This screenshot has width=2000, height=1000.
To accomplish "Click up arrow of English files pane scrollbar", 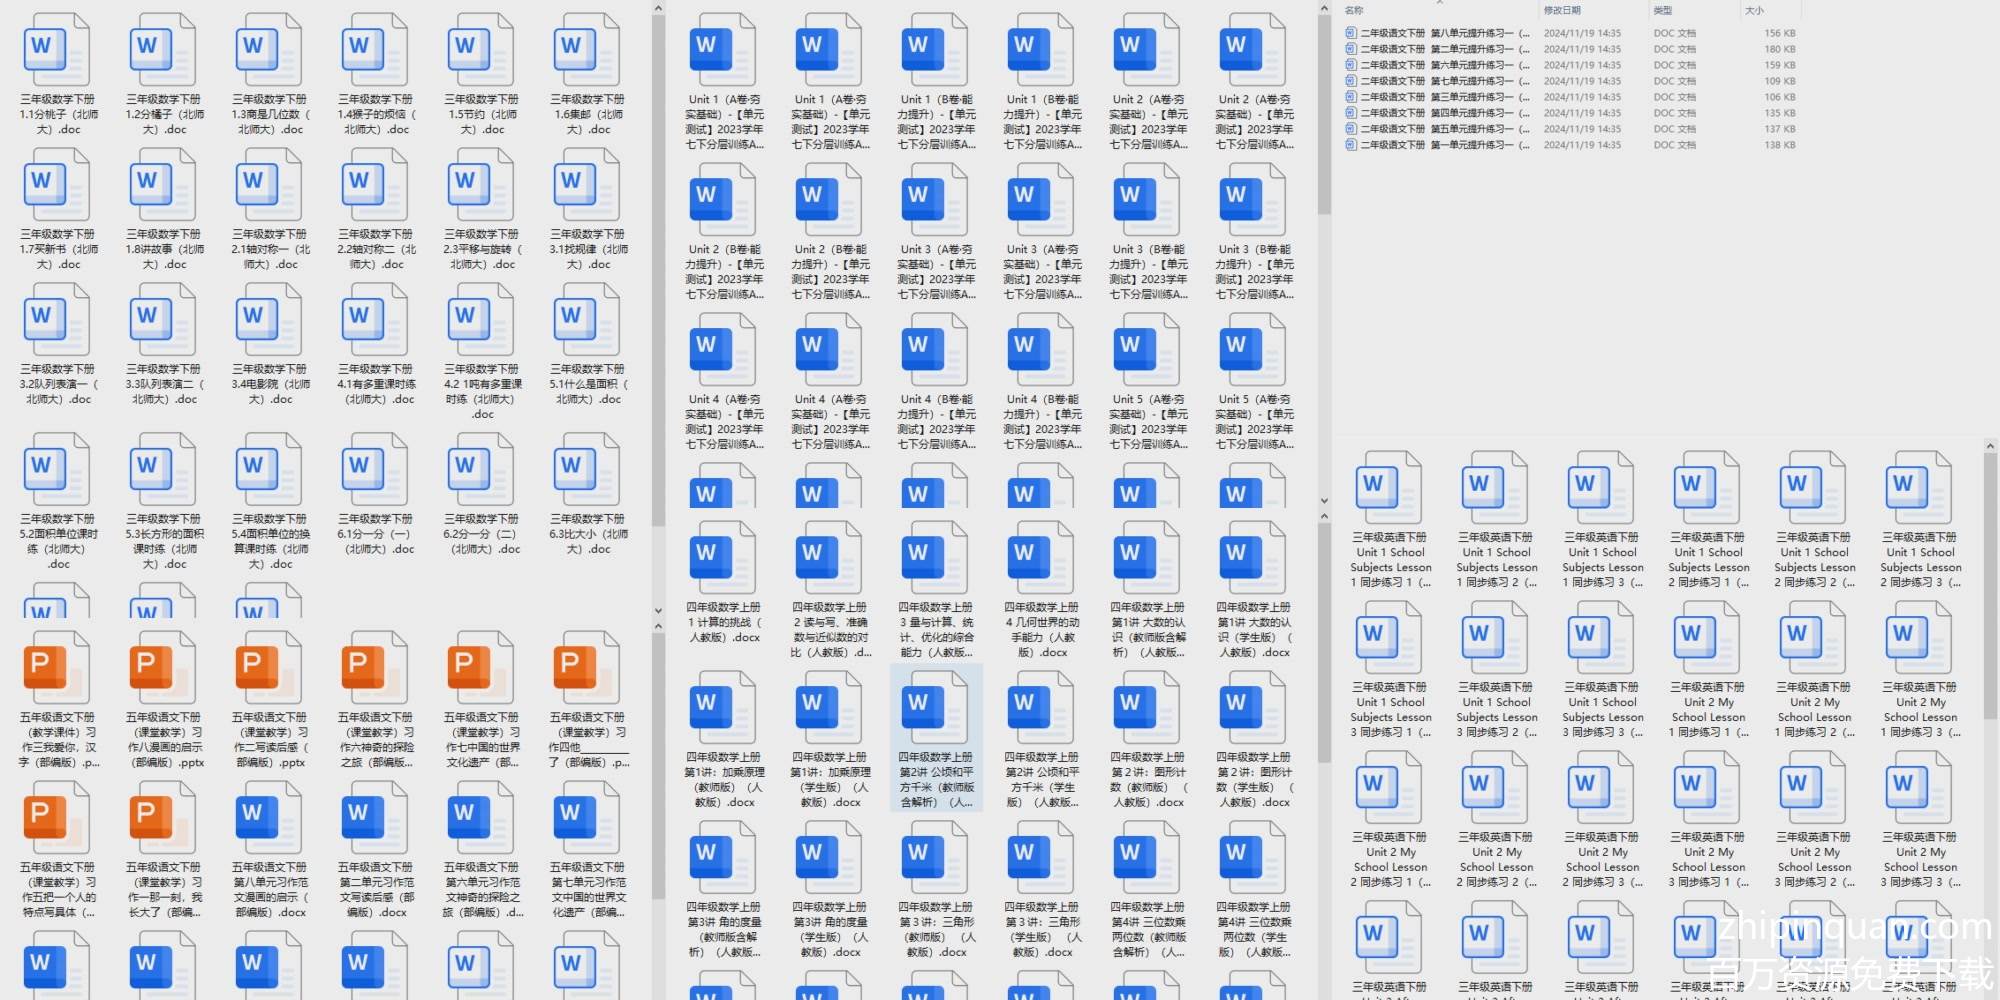I will pos(1990,446).
